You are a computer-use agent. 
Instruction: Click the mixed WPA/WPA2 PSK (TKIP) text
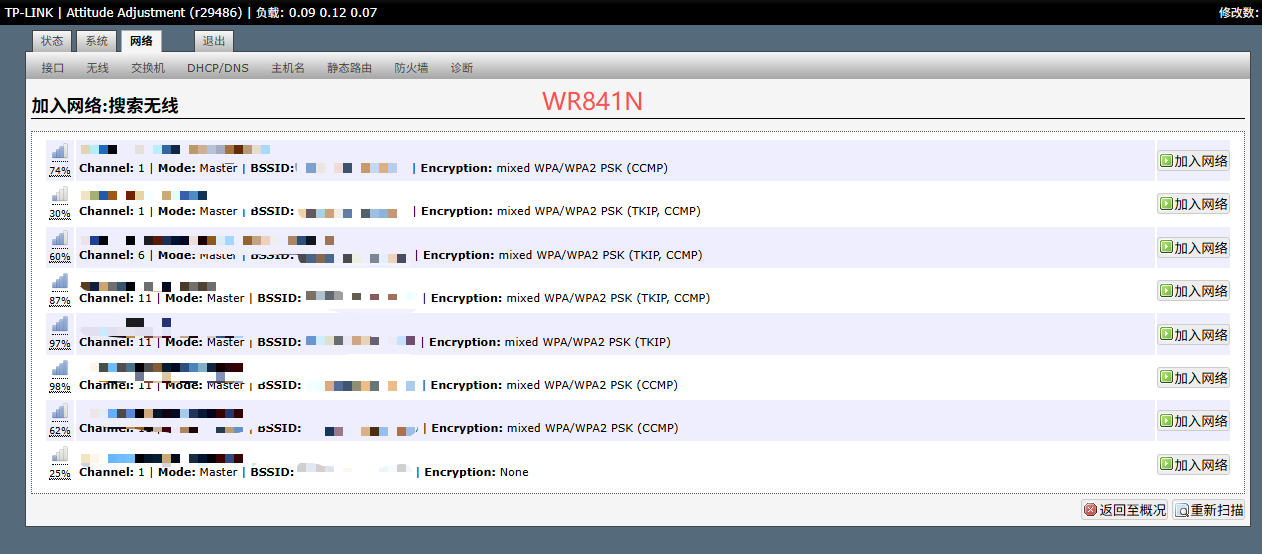(587, 342)
